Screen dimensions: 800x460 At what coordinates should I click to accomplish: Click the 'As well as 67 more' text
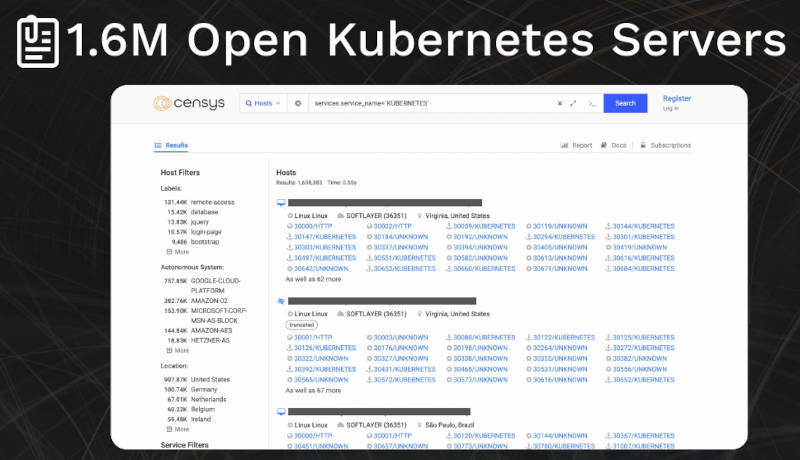point(313,391)
